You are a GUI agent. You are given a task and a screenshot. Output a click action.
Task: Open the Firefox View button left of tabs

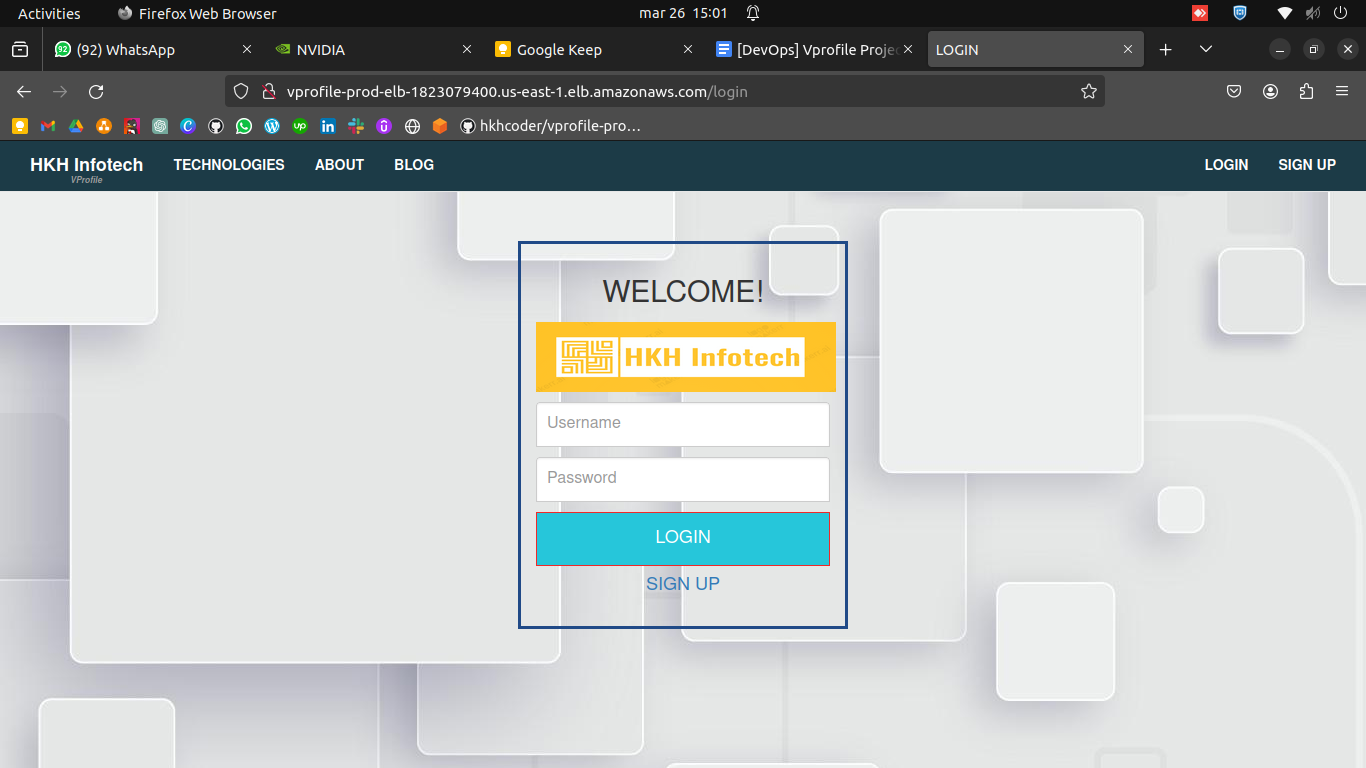(x=20, y=49)
